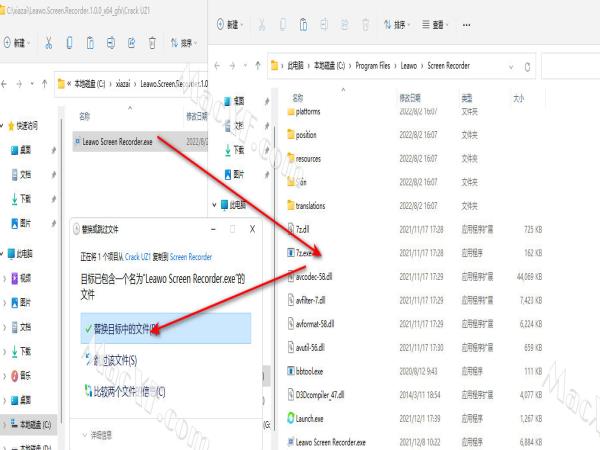Viewport: 600px width, 450px height.
Task: Open the Sort dropdown in left window toolbar
Action: 184,43
